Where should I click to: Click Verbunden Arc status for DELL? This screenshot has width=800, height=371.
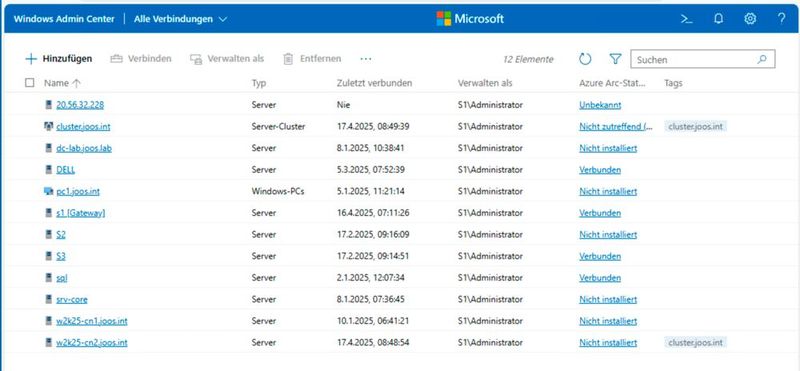(600, 169)
